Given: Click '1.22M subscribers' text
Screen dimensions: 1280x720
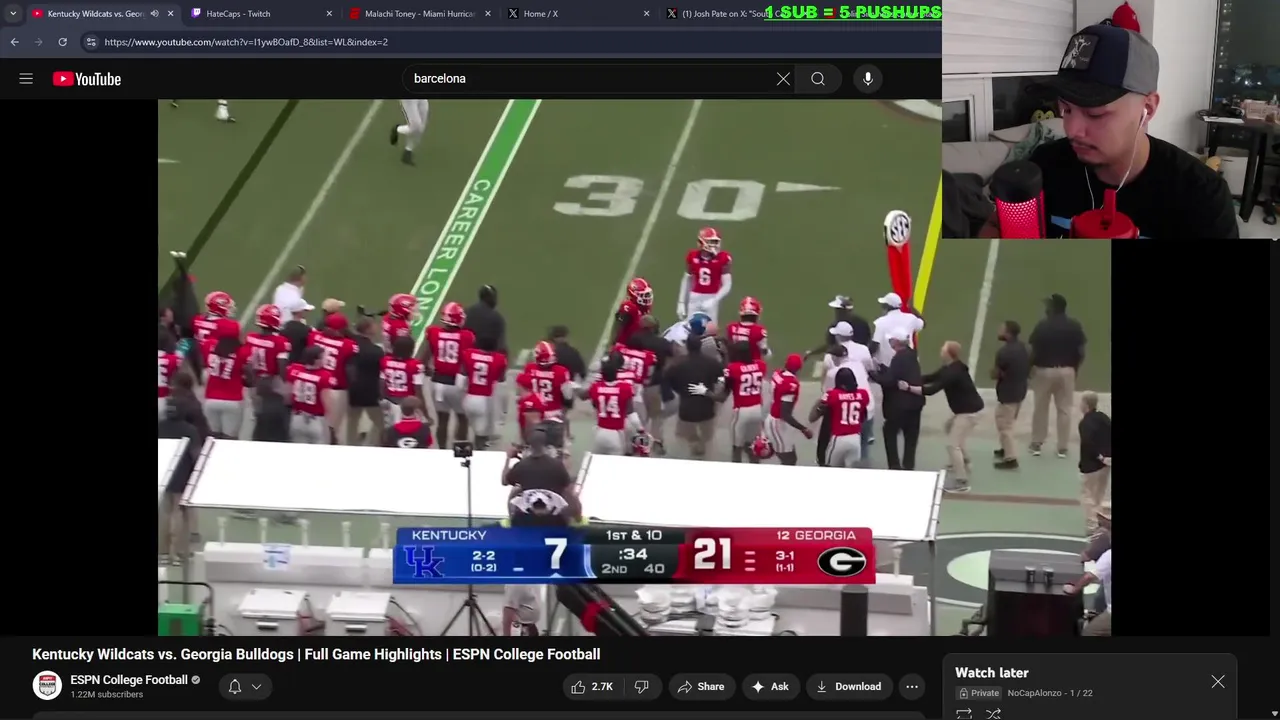Looking at the screenshot, I should coord(106,694).
